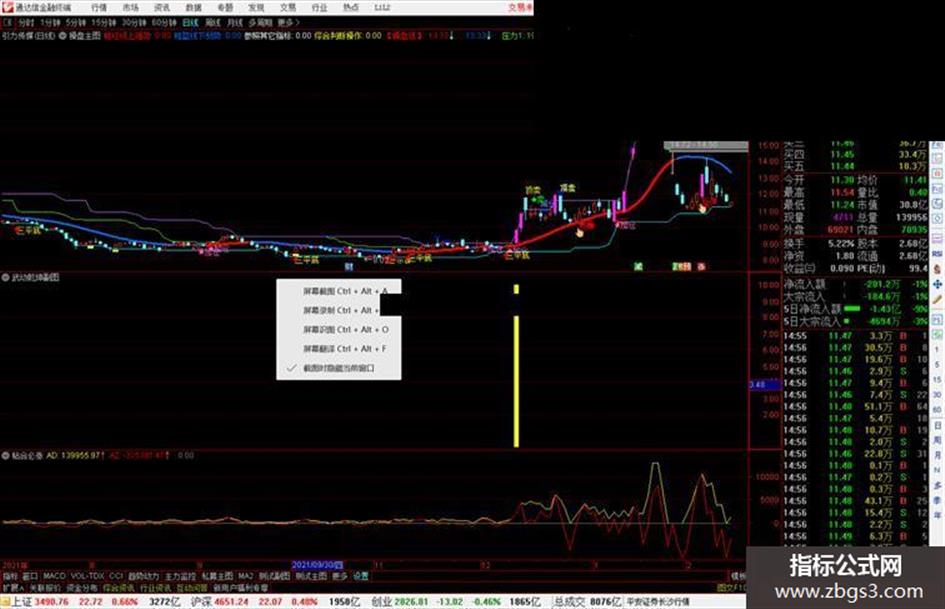The image size is (945, 609).
Task: Select 周 in the right sidebar
Action: click(937, 440)
